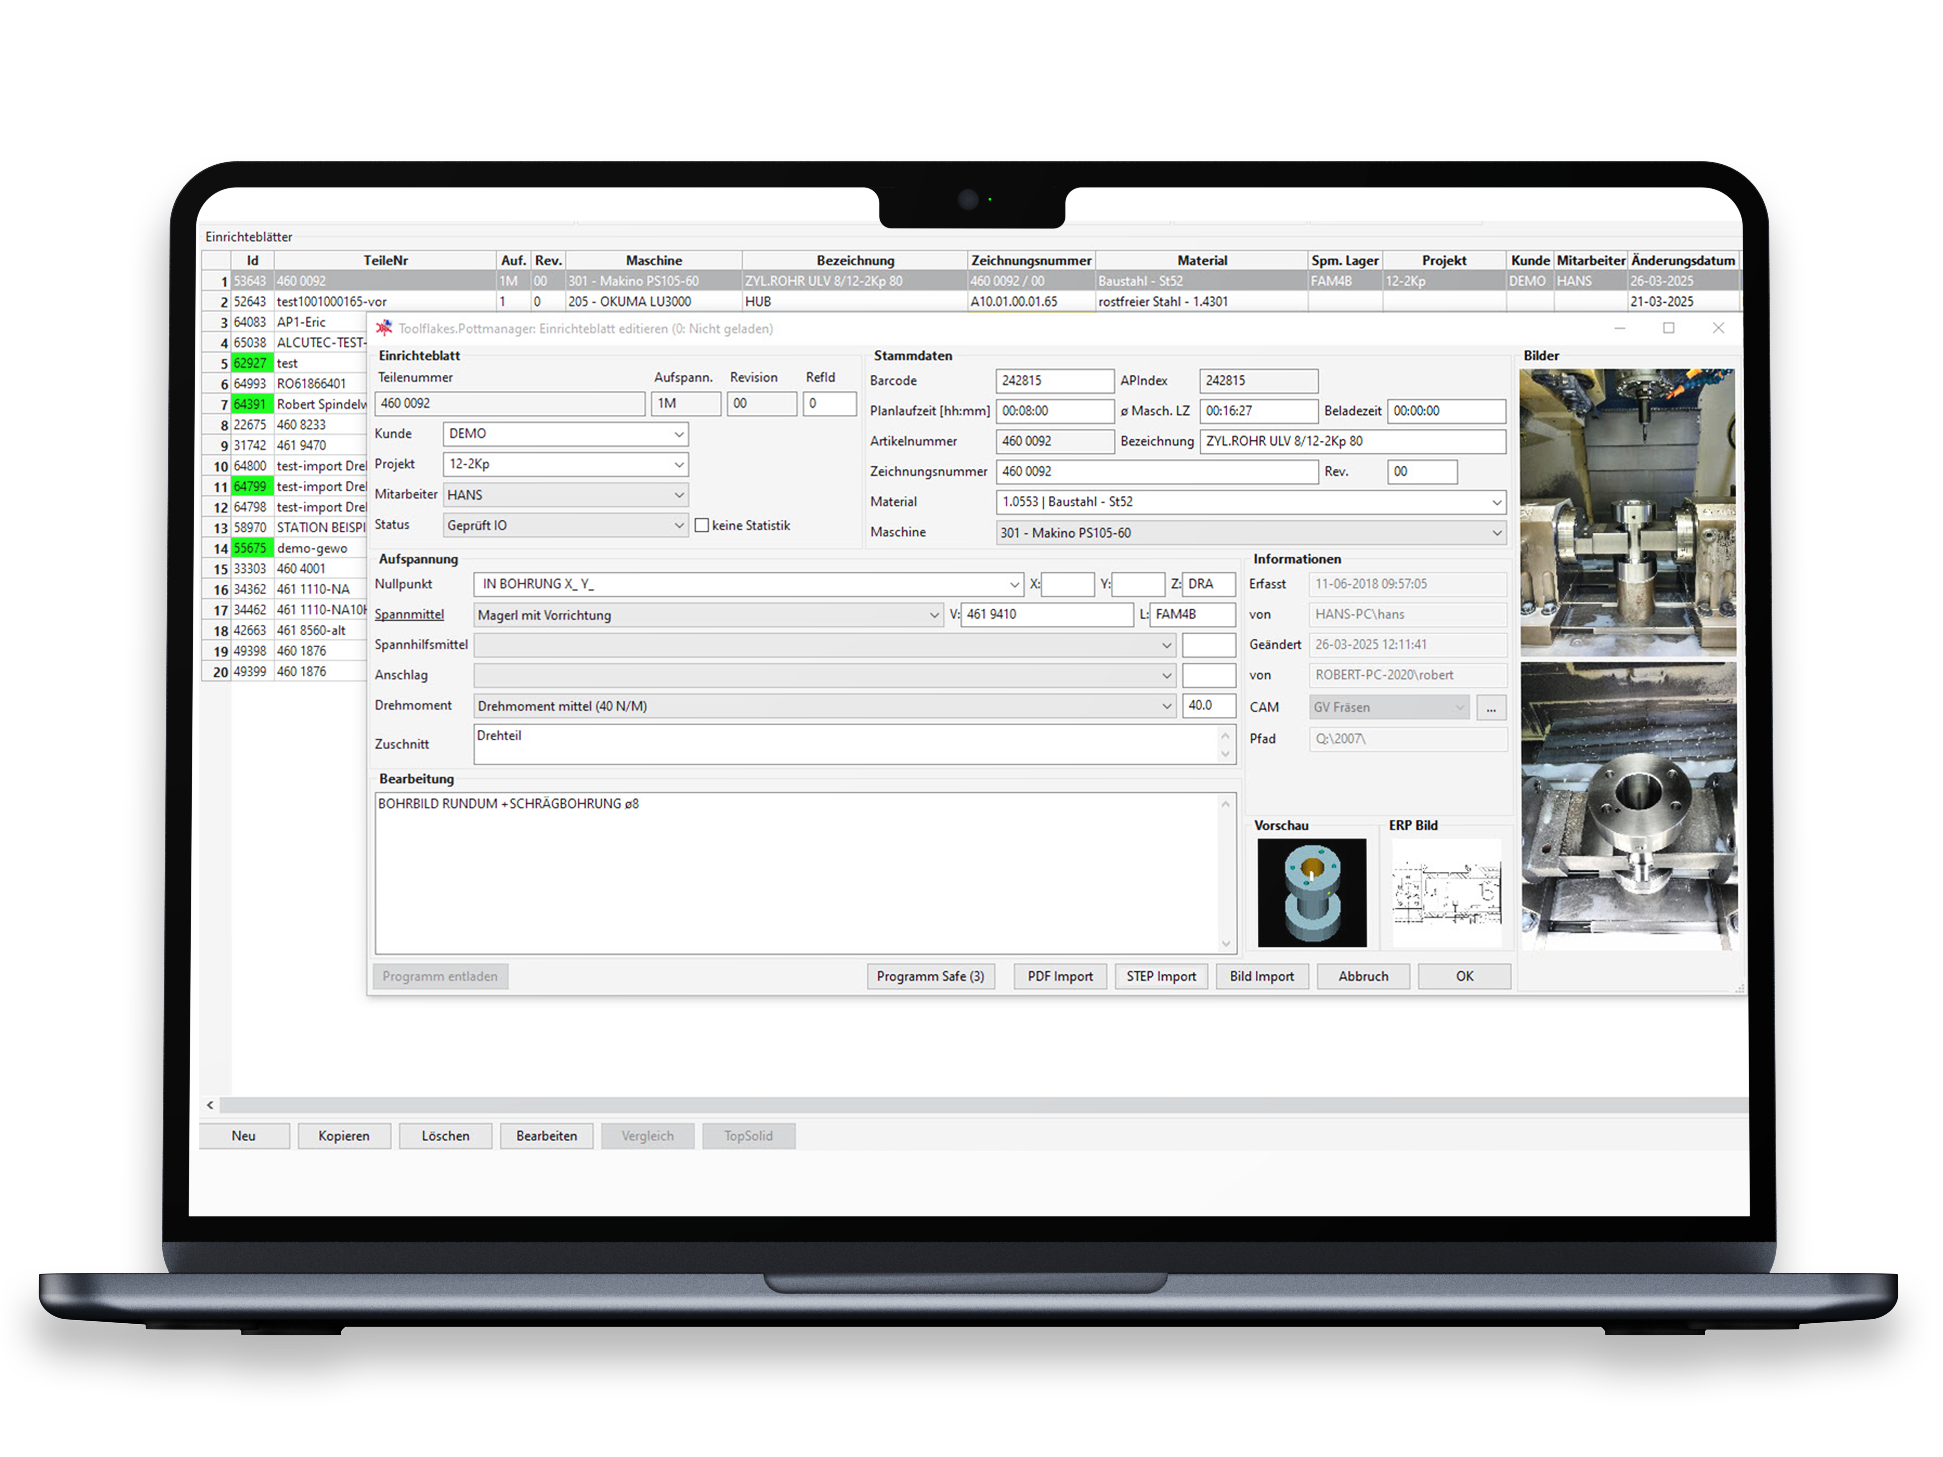Screen dimensions: 1943x1457
Task: Click the Beladezeit field 00:00:00
Action: (1446, 411)
